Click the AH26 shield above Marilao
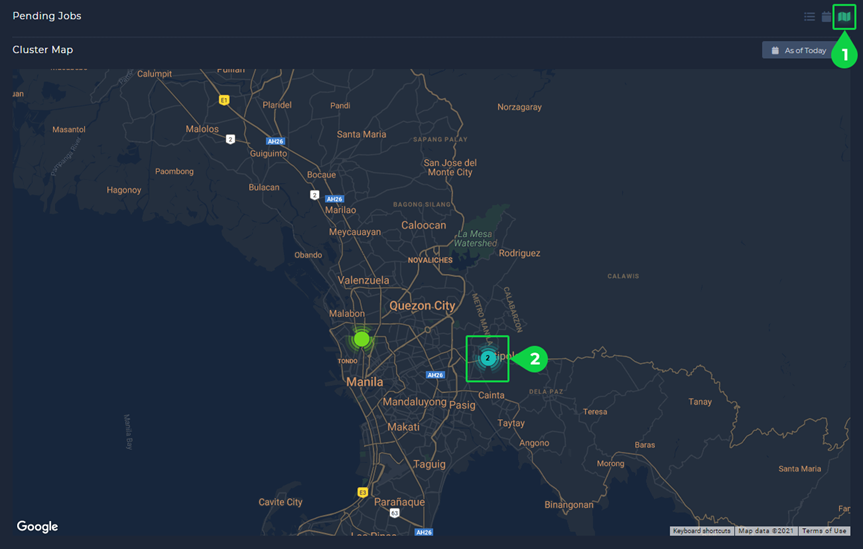Image resolution: width=863 pixels, height=549 pixels. coord(334,199)
